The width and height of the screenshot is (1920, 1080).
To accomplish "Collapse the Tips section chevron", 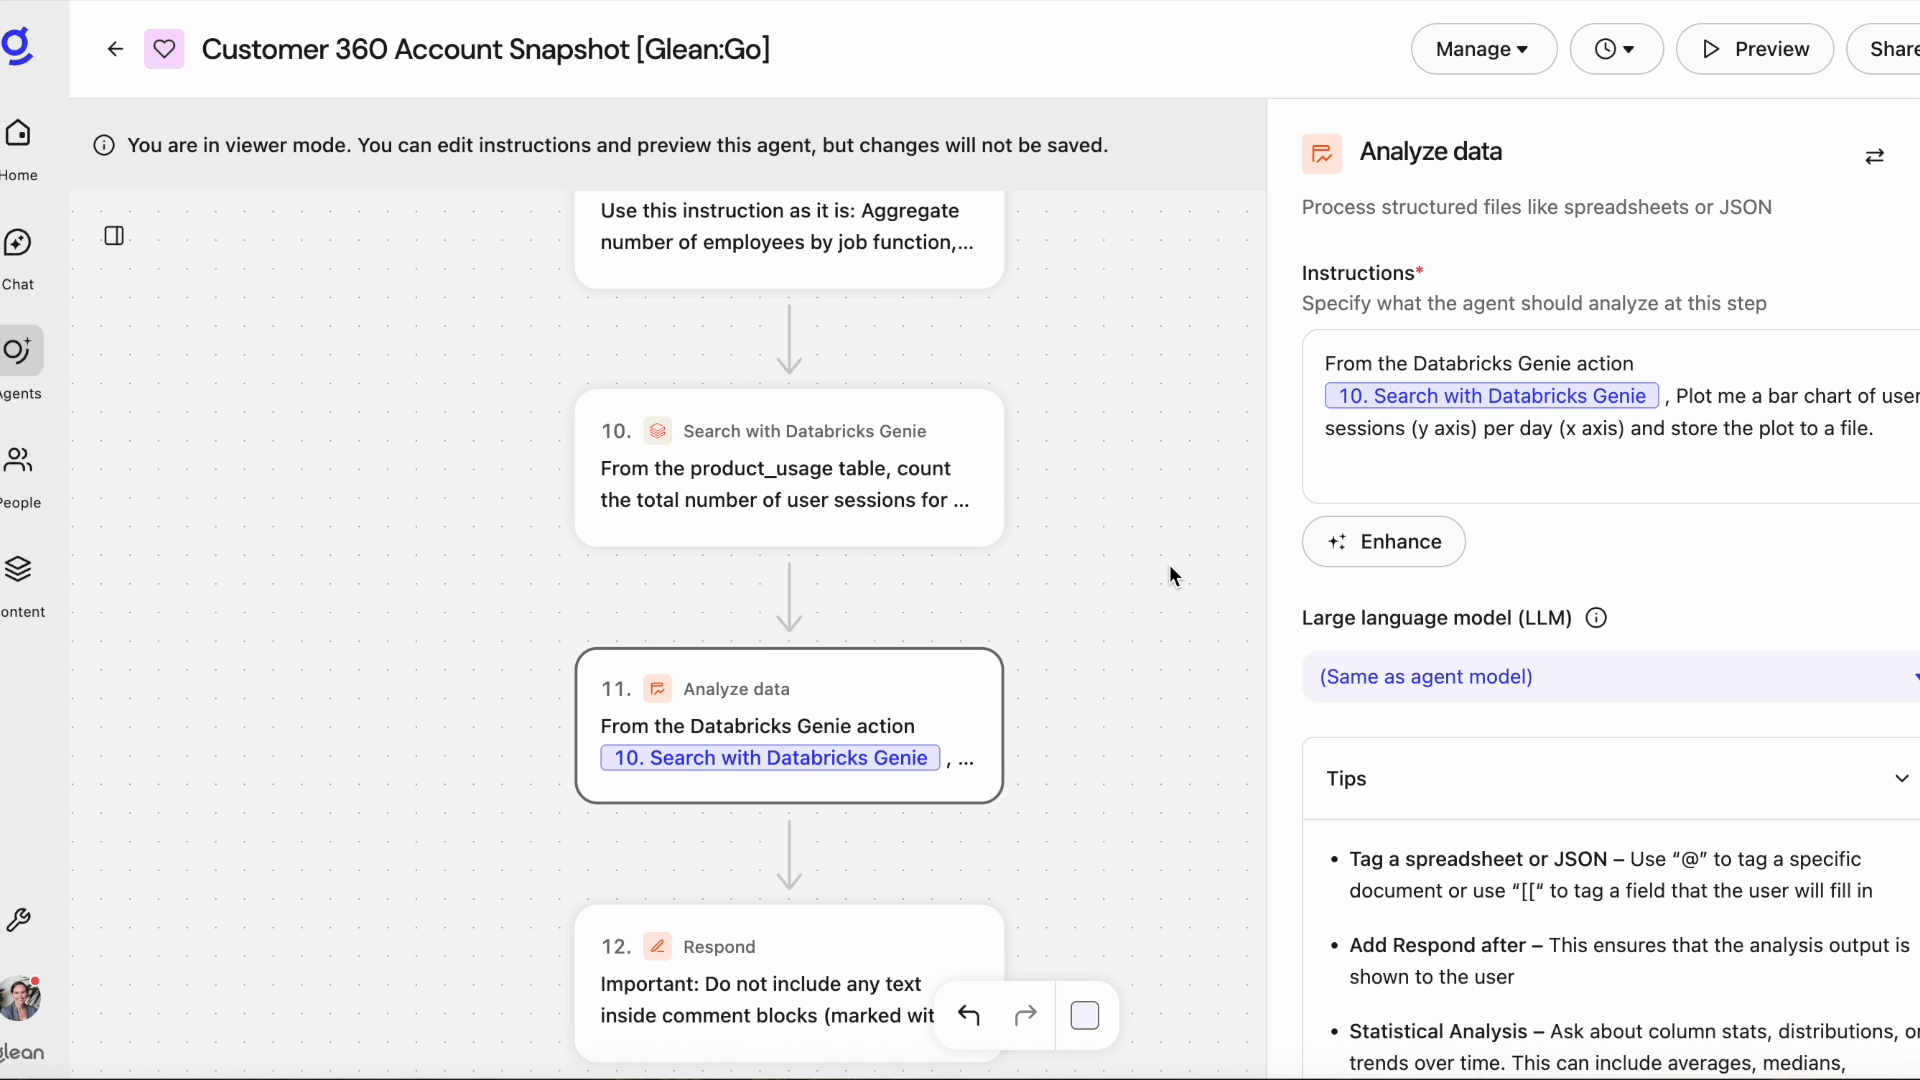I will 1901,779.
